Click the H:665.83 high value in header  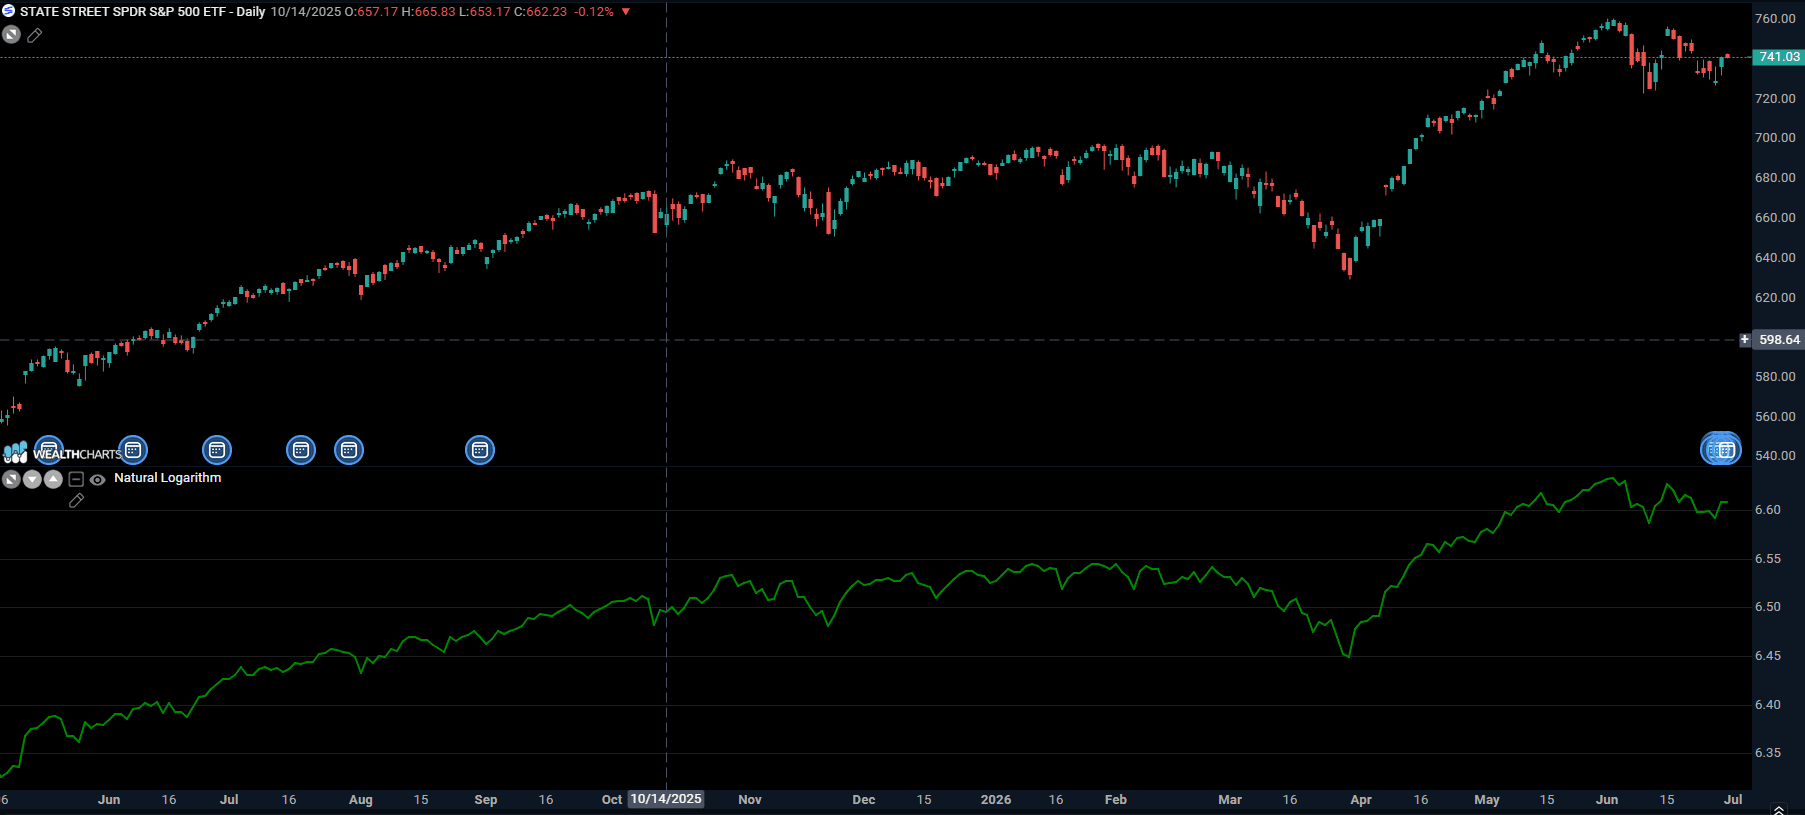tap(428, 12)
